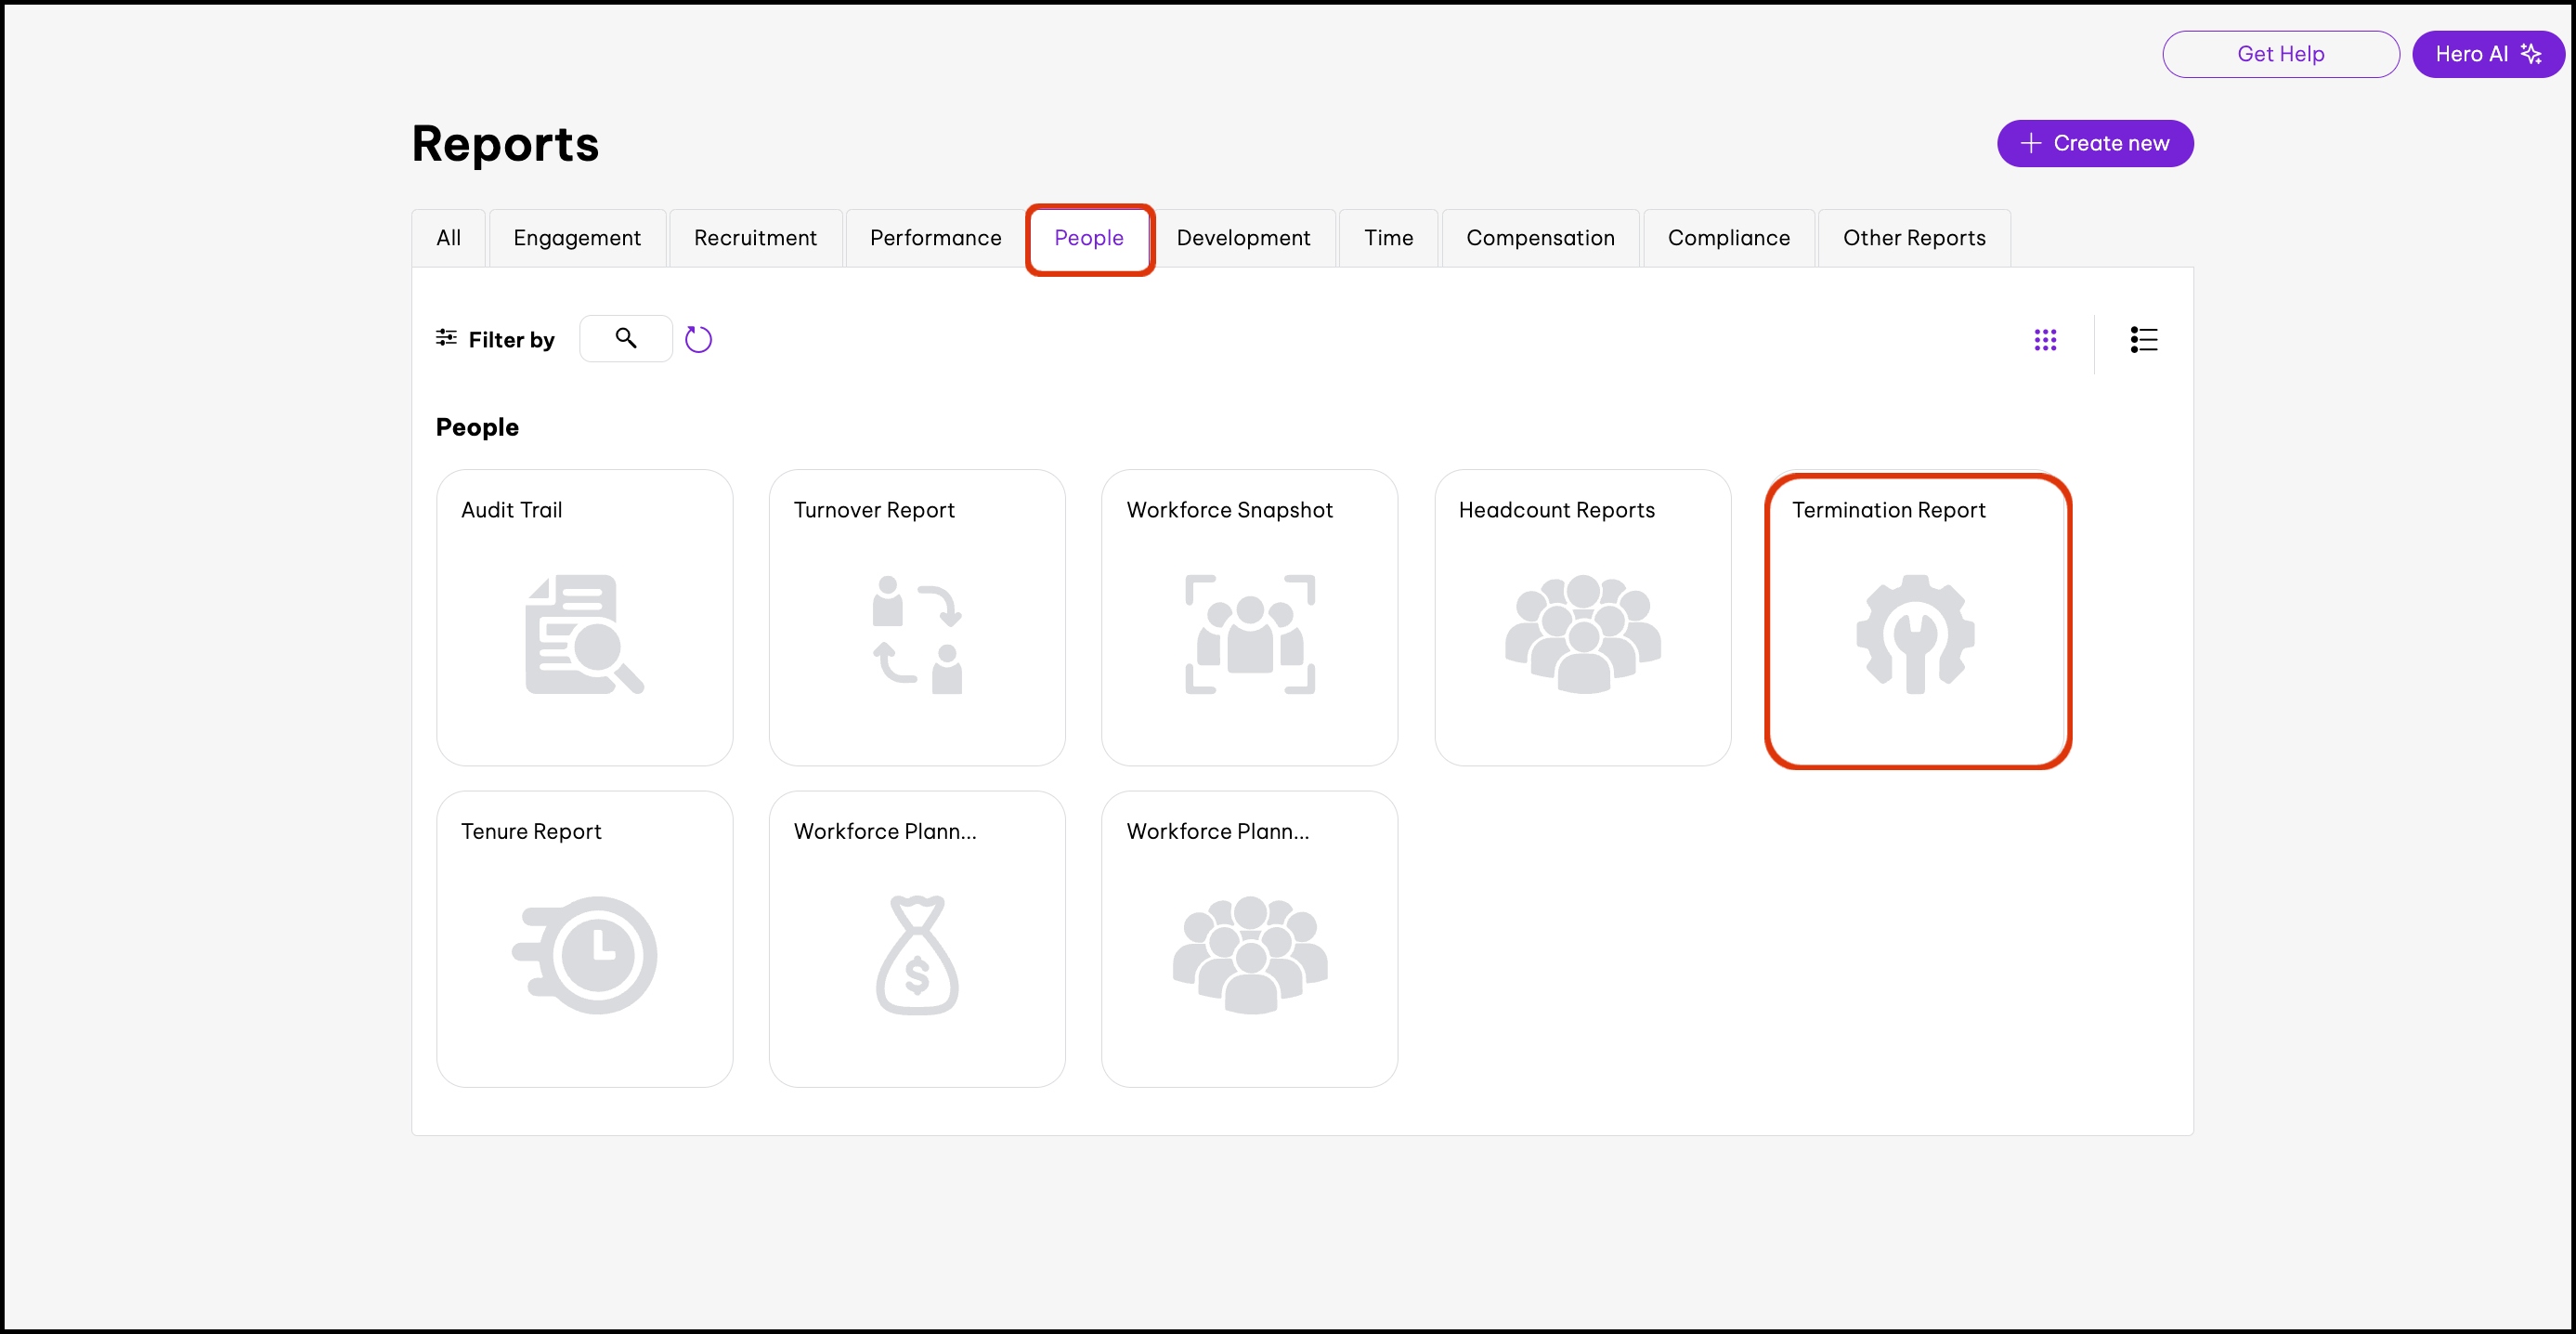This screenshot has width=2576, height=1334.
Task: Switch to grid view icon
Action: point(2045,340)
